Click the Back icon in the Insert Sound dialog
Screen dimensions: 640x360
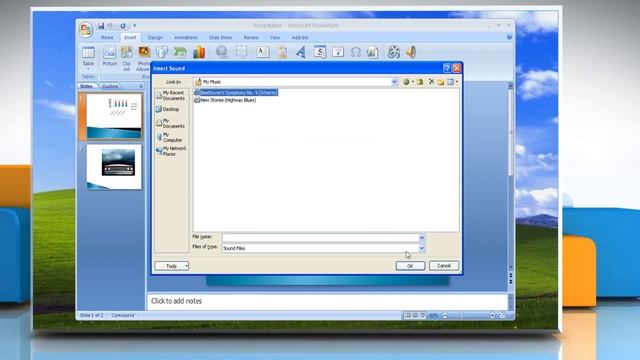406,82
